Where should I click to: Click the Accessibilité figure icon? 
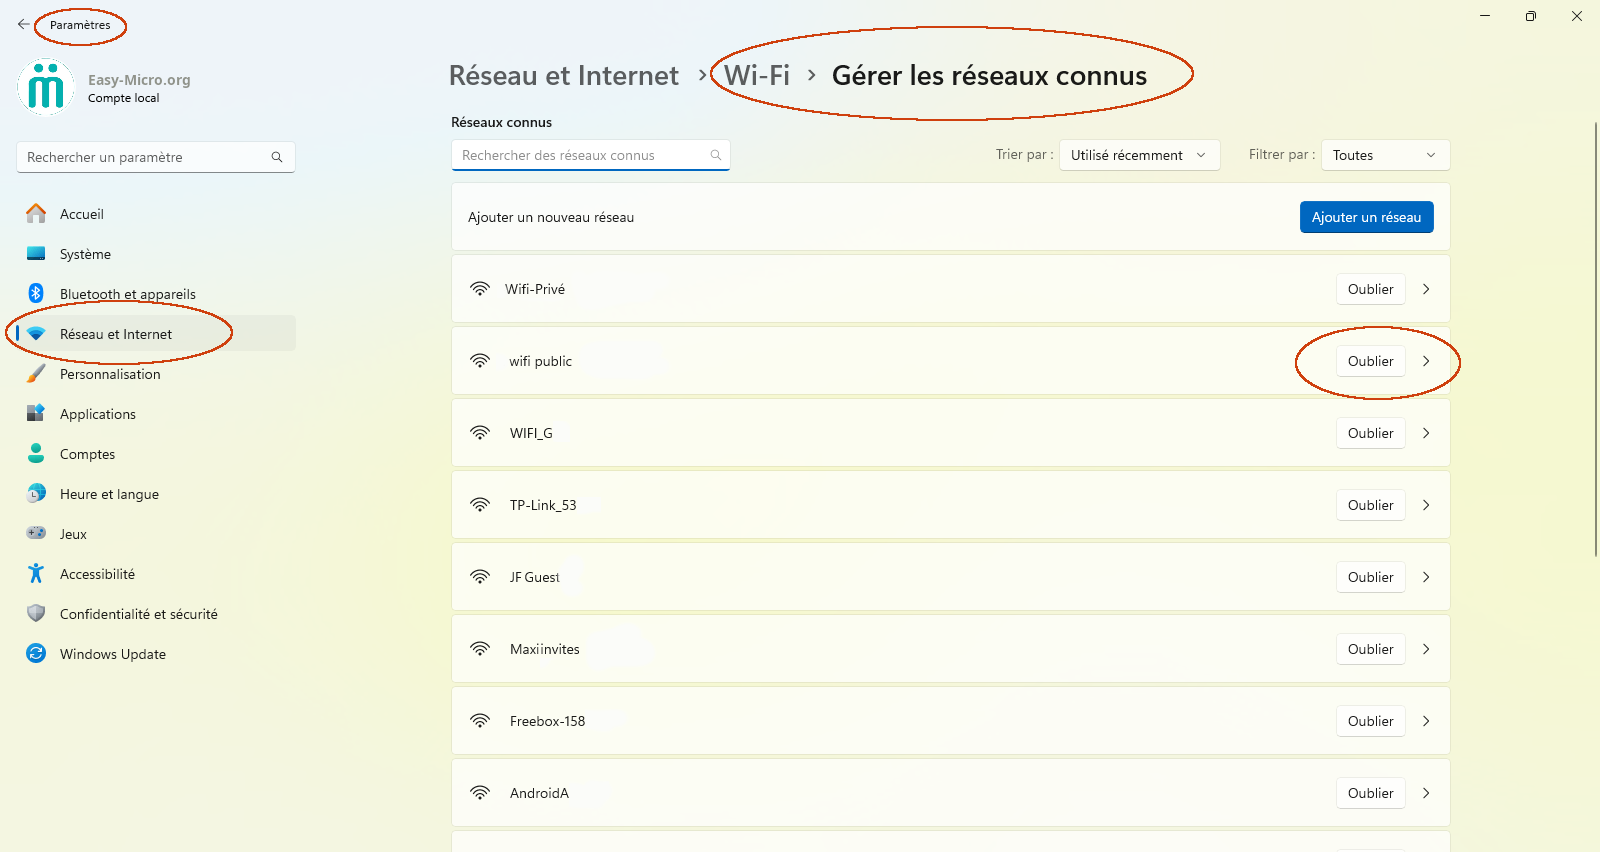pos(36,573)
